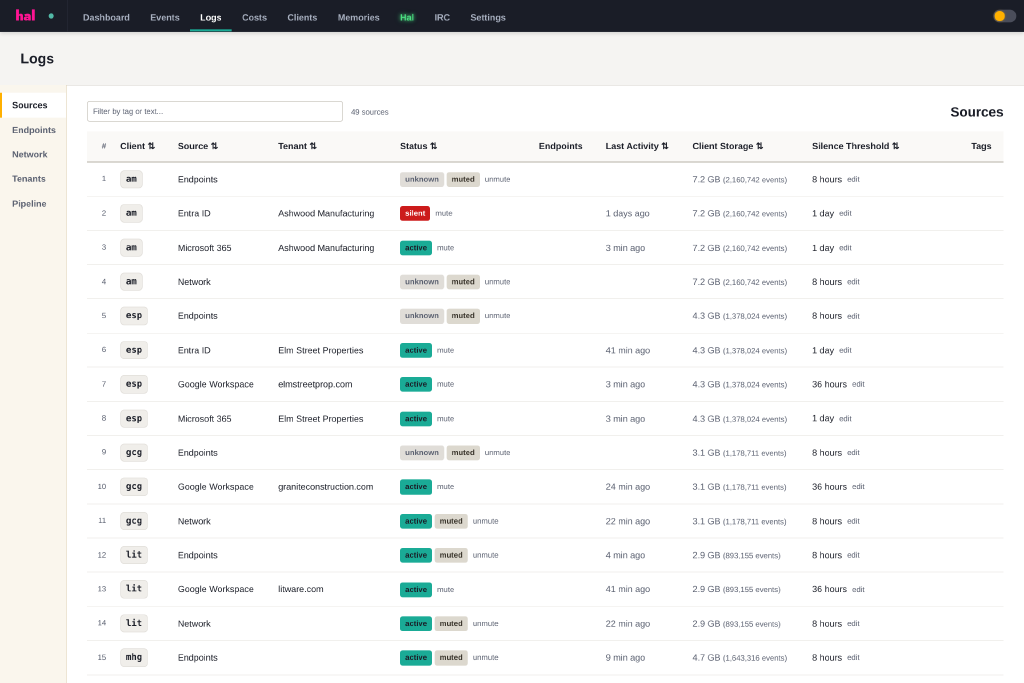This screenshot has width=1024, height=683.
Task: Sort table by Source column
Action: click(x=197, y=146)
